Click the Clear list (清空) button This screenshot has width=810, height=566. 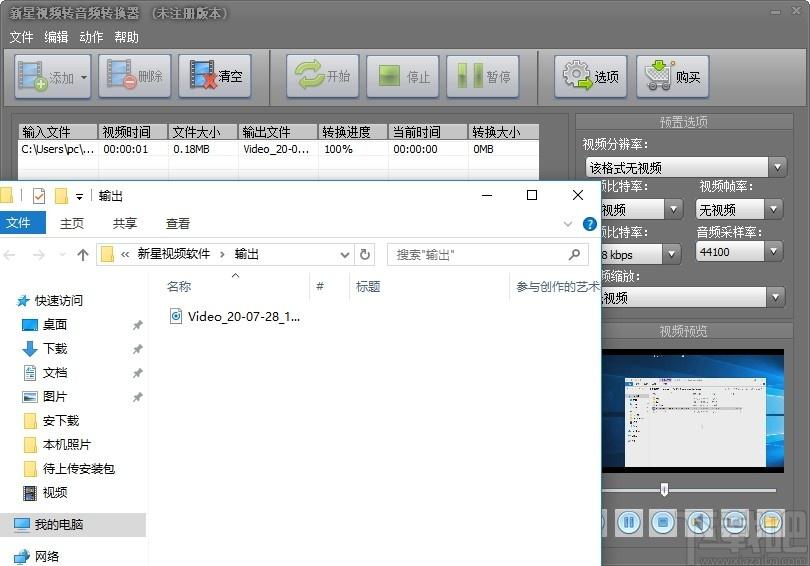[x=215, y=76]
